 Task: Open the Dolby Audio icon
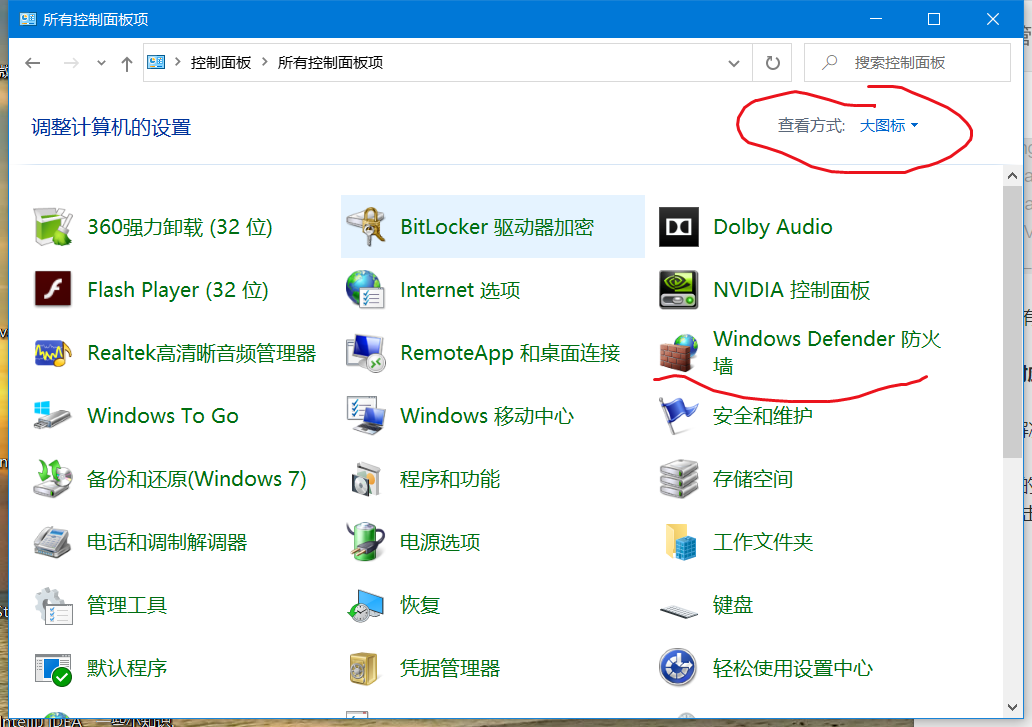(x=679, y=227)
